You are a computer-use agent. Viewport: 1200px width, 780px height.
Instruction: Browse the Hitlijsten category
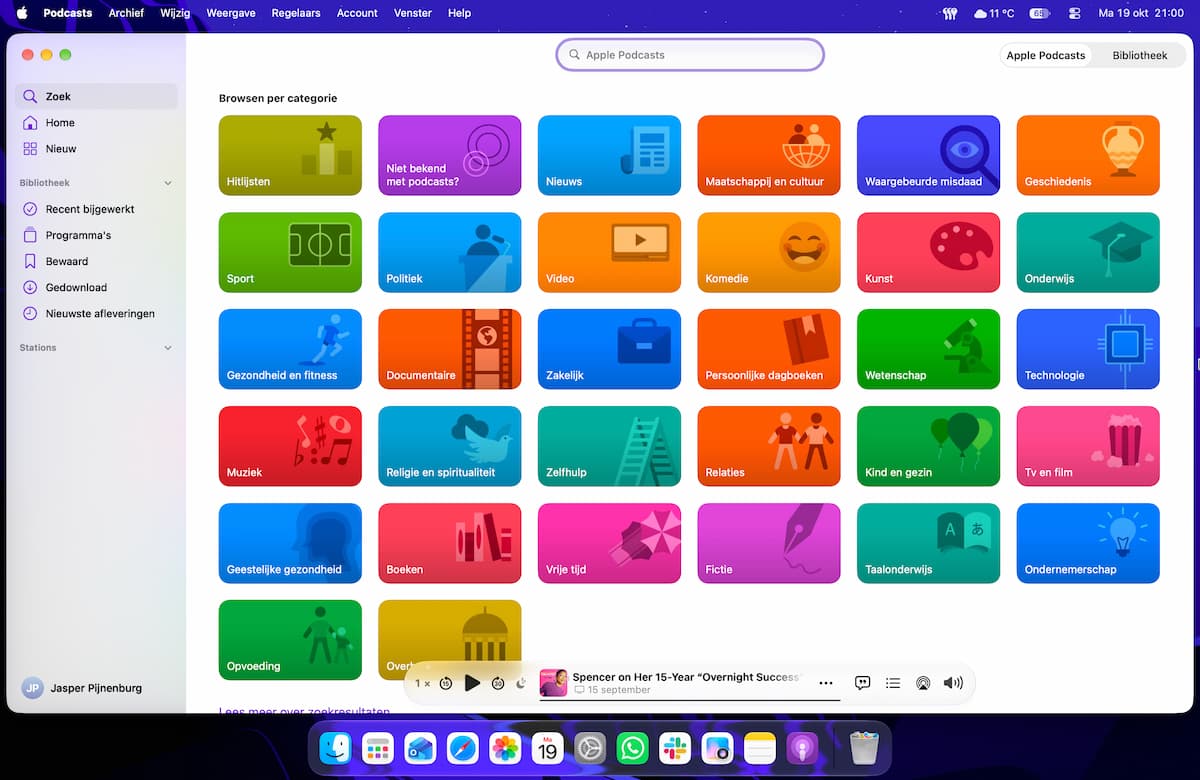(x=290, y=155)
